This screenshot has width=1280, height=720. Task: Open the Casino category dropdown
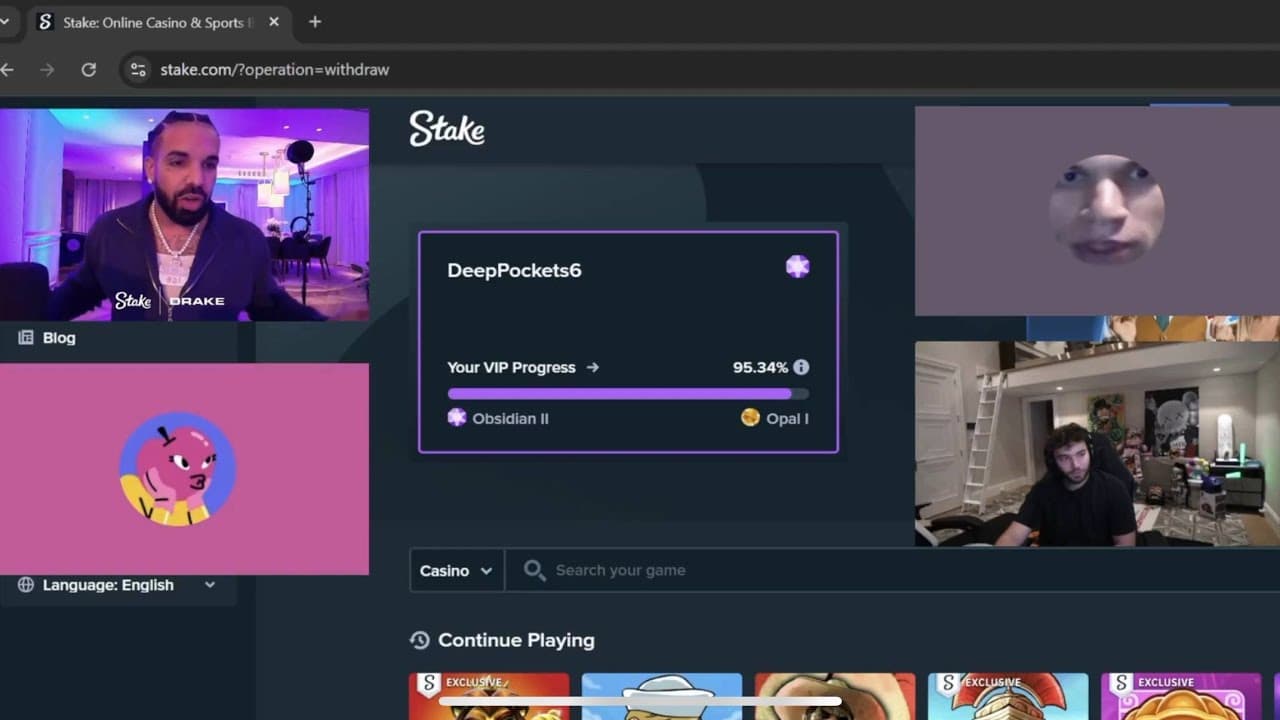coord(457,570)
